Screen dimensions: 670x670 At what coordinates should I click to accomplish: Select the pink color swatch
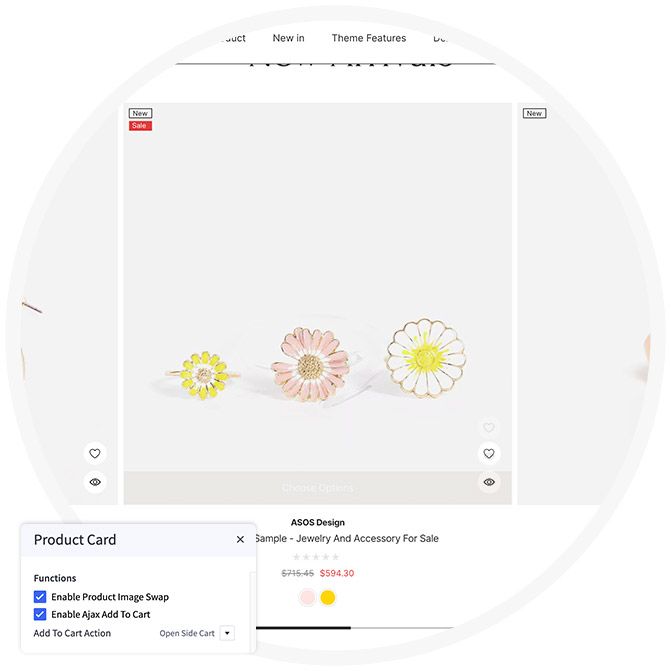(x=307, y=598)
